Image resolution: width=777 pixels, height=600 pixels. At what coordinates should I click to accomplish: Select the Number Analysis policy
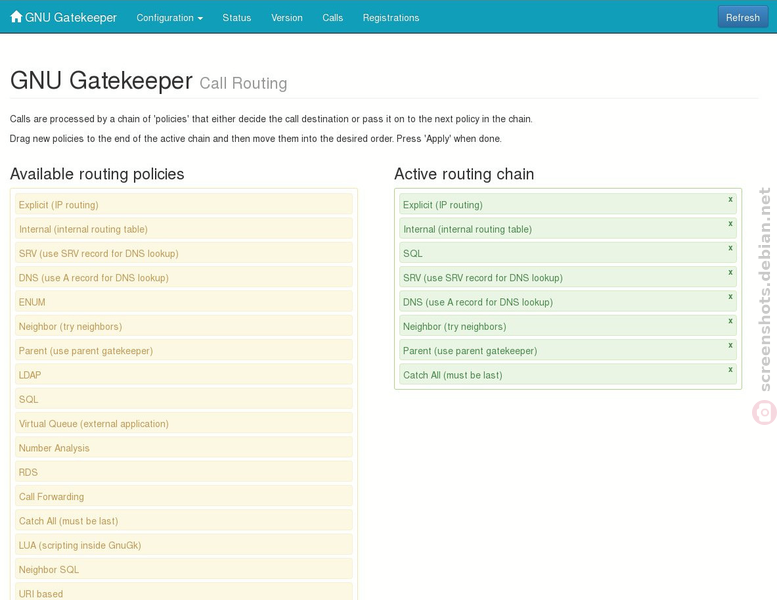pyautogui.click(x=184, y=447)
